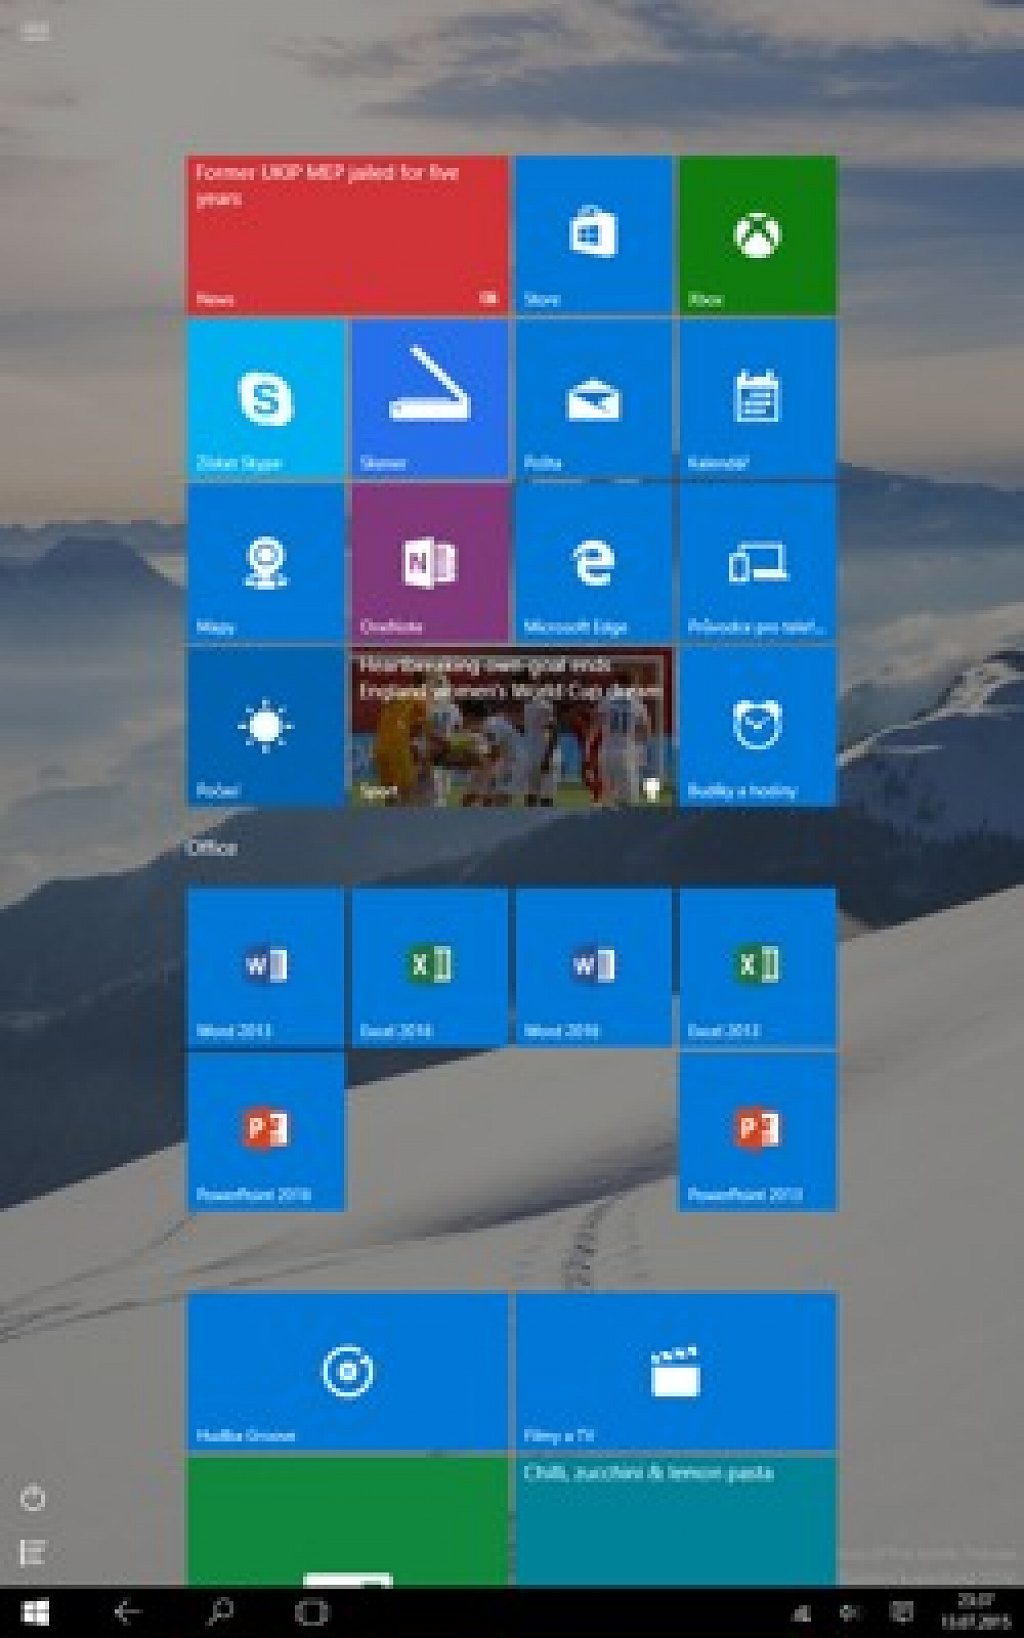Open the Store tile
1024x1638 pixels.
point(594,235)
